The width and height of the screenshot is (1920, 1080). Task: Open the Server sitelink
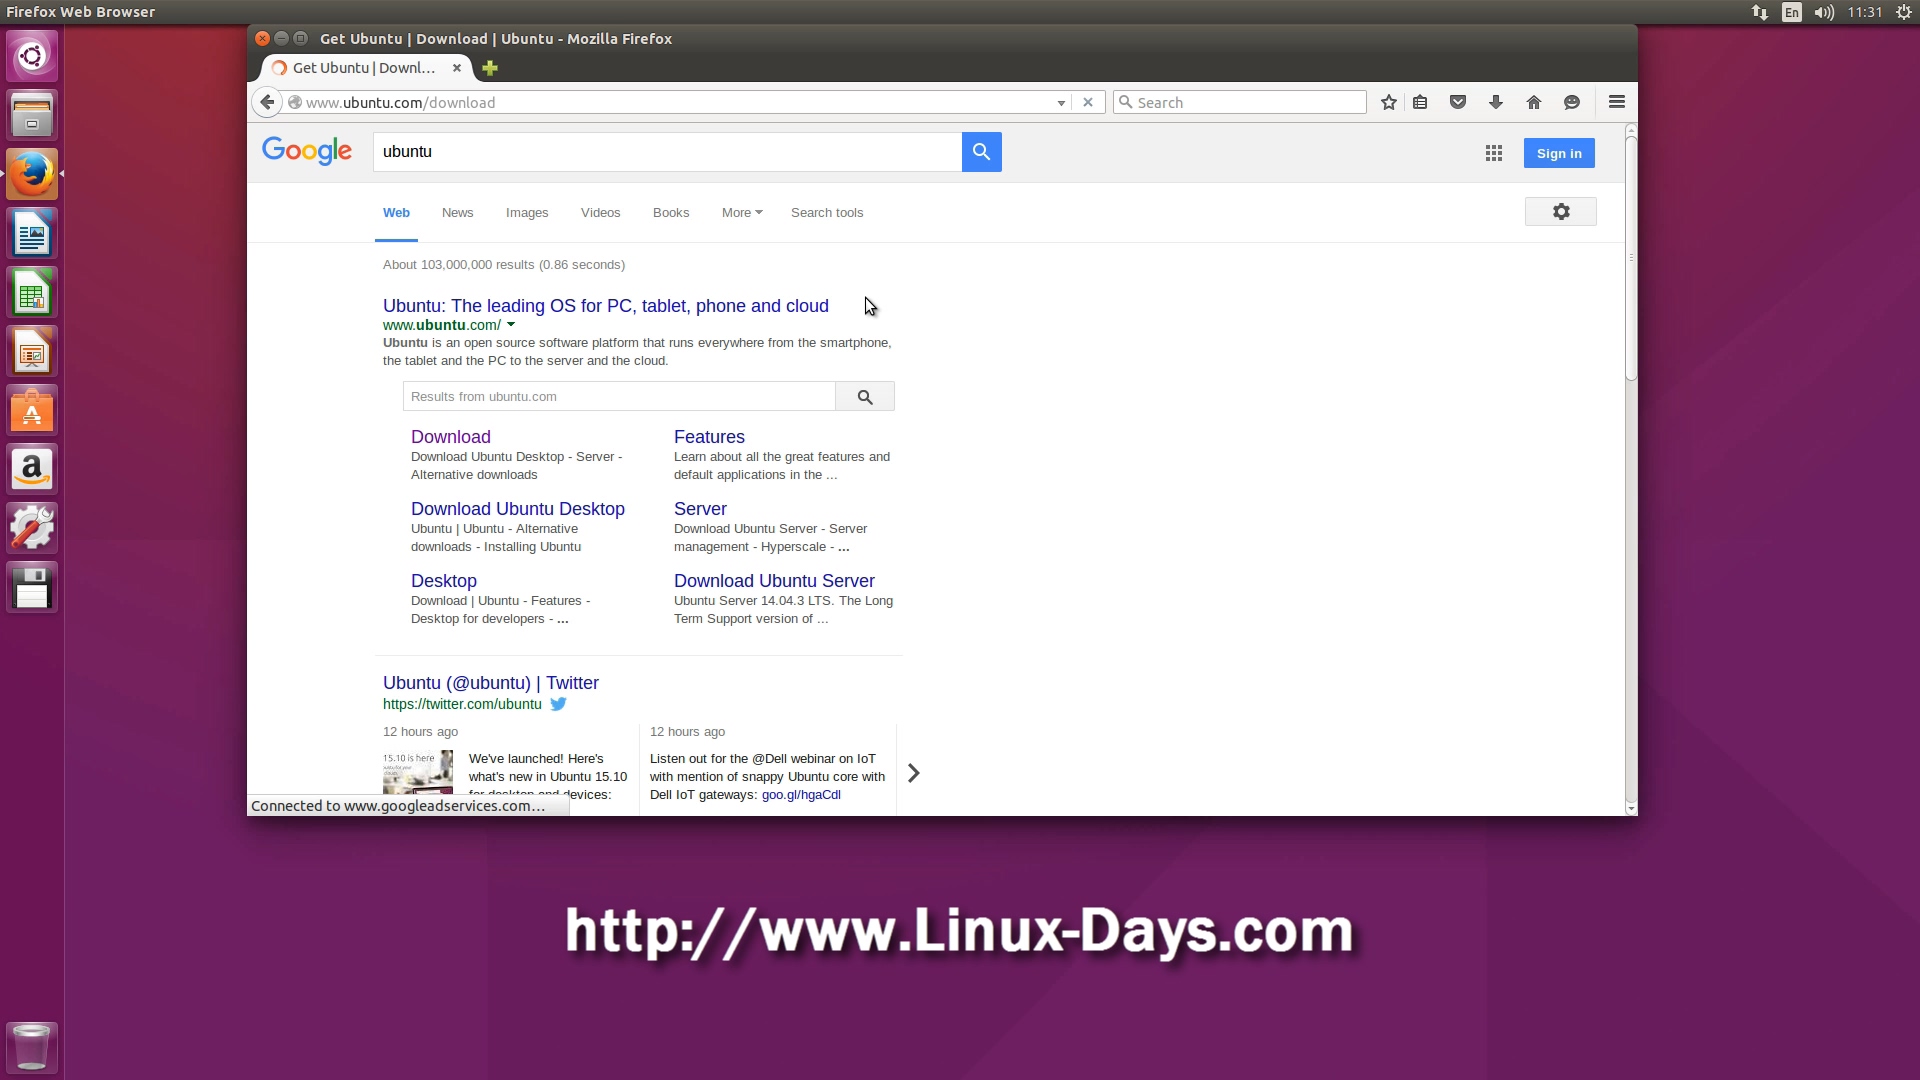[700, 509]
